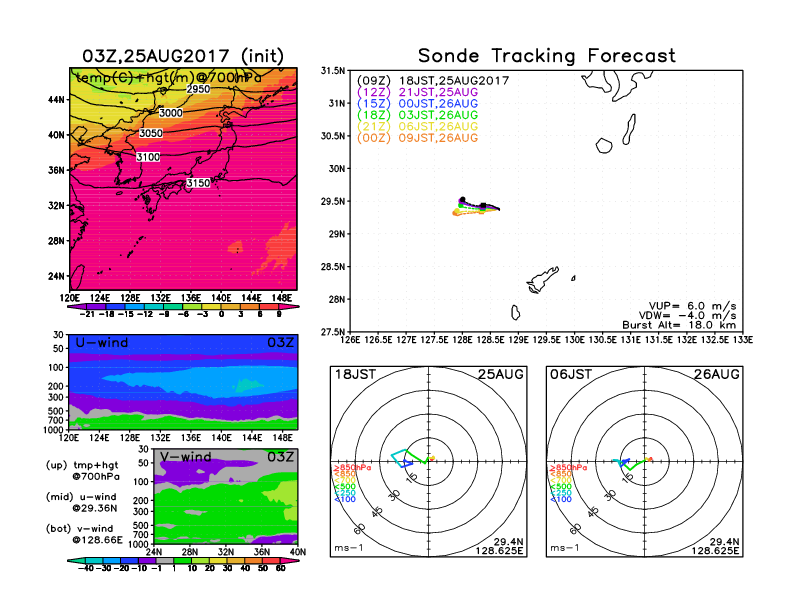Click the 'VUP= 6.0 m/s' value
The image size is (792, 612).
tap(692, 306)
